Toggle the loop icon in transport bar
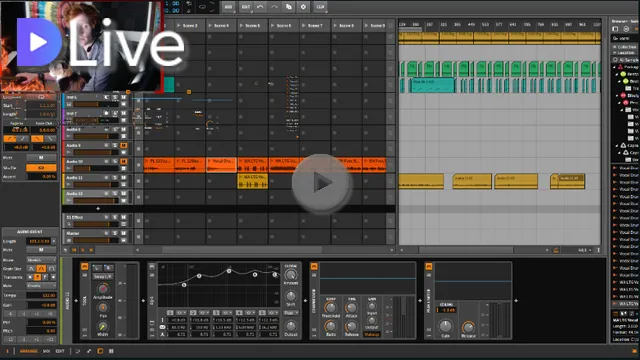Viewport: 640px width, 360px height. (202, 7)
